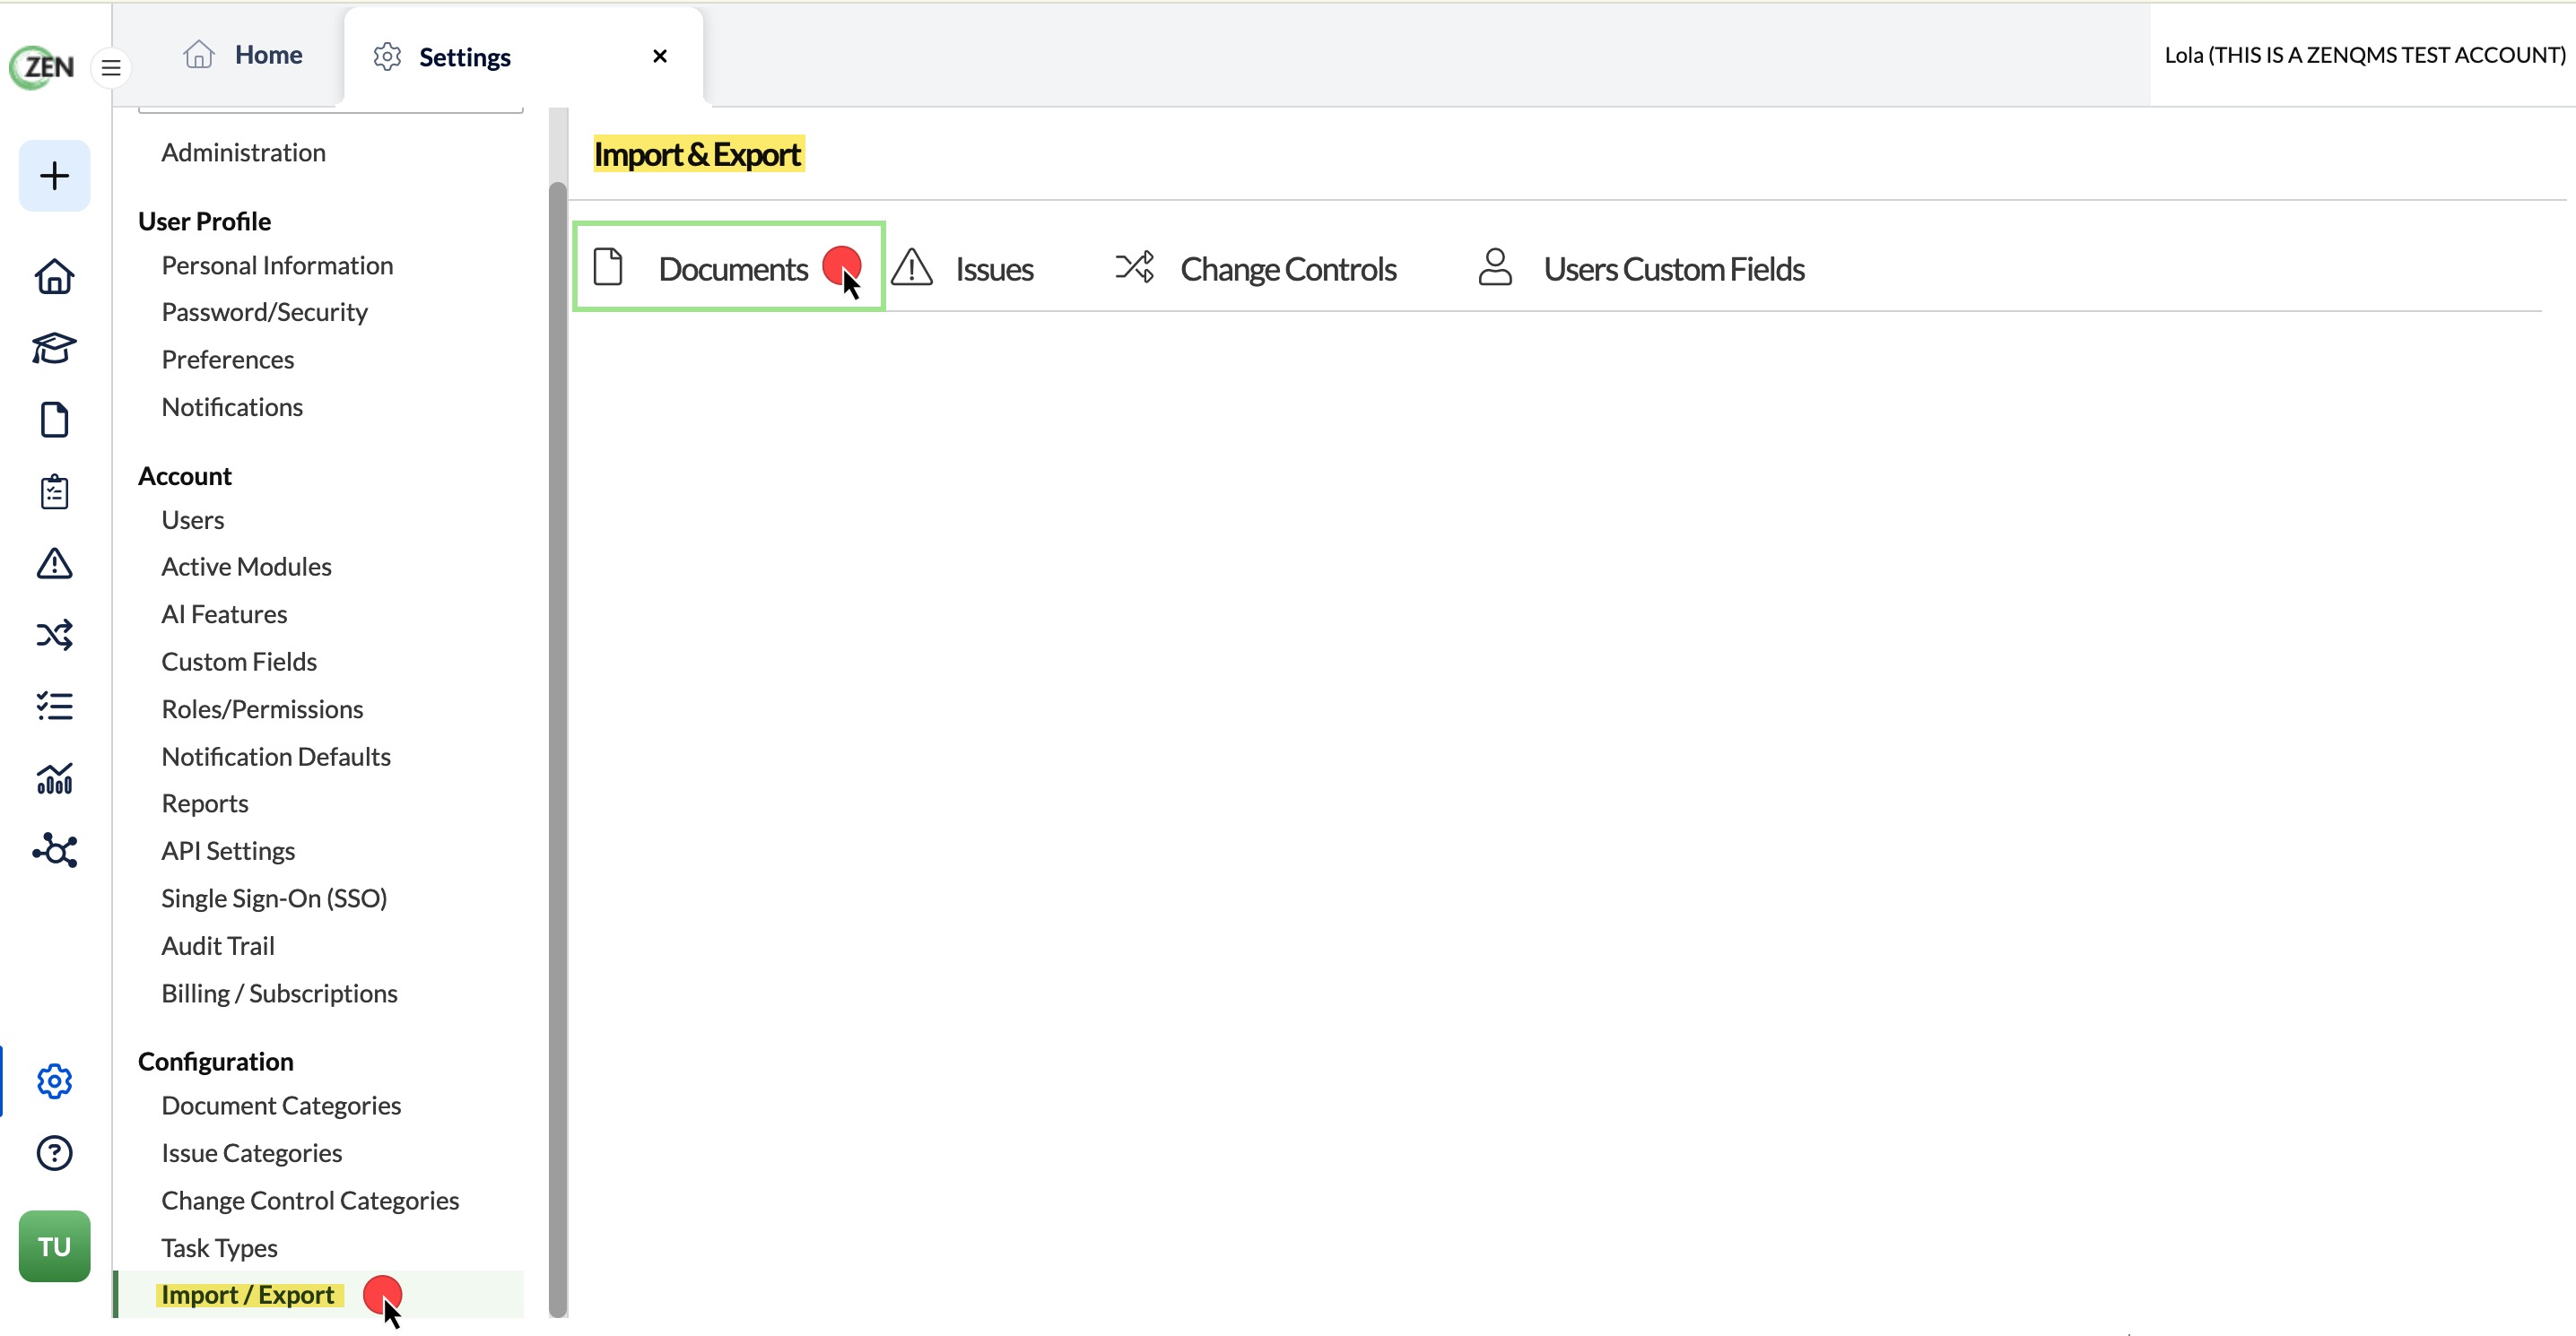Open the Change Controls shuffle sidebar icon
The width and height of the screenshot is (2576, 1336).
54,635
